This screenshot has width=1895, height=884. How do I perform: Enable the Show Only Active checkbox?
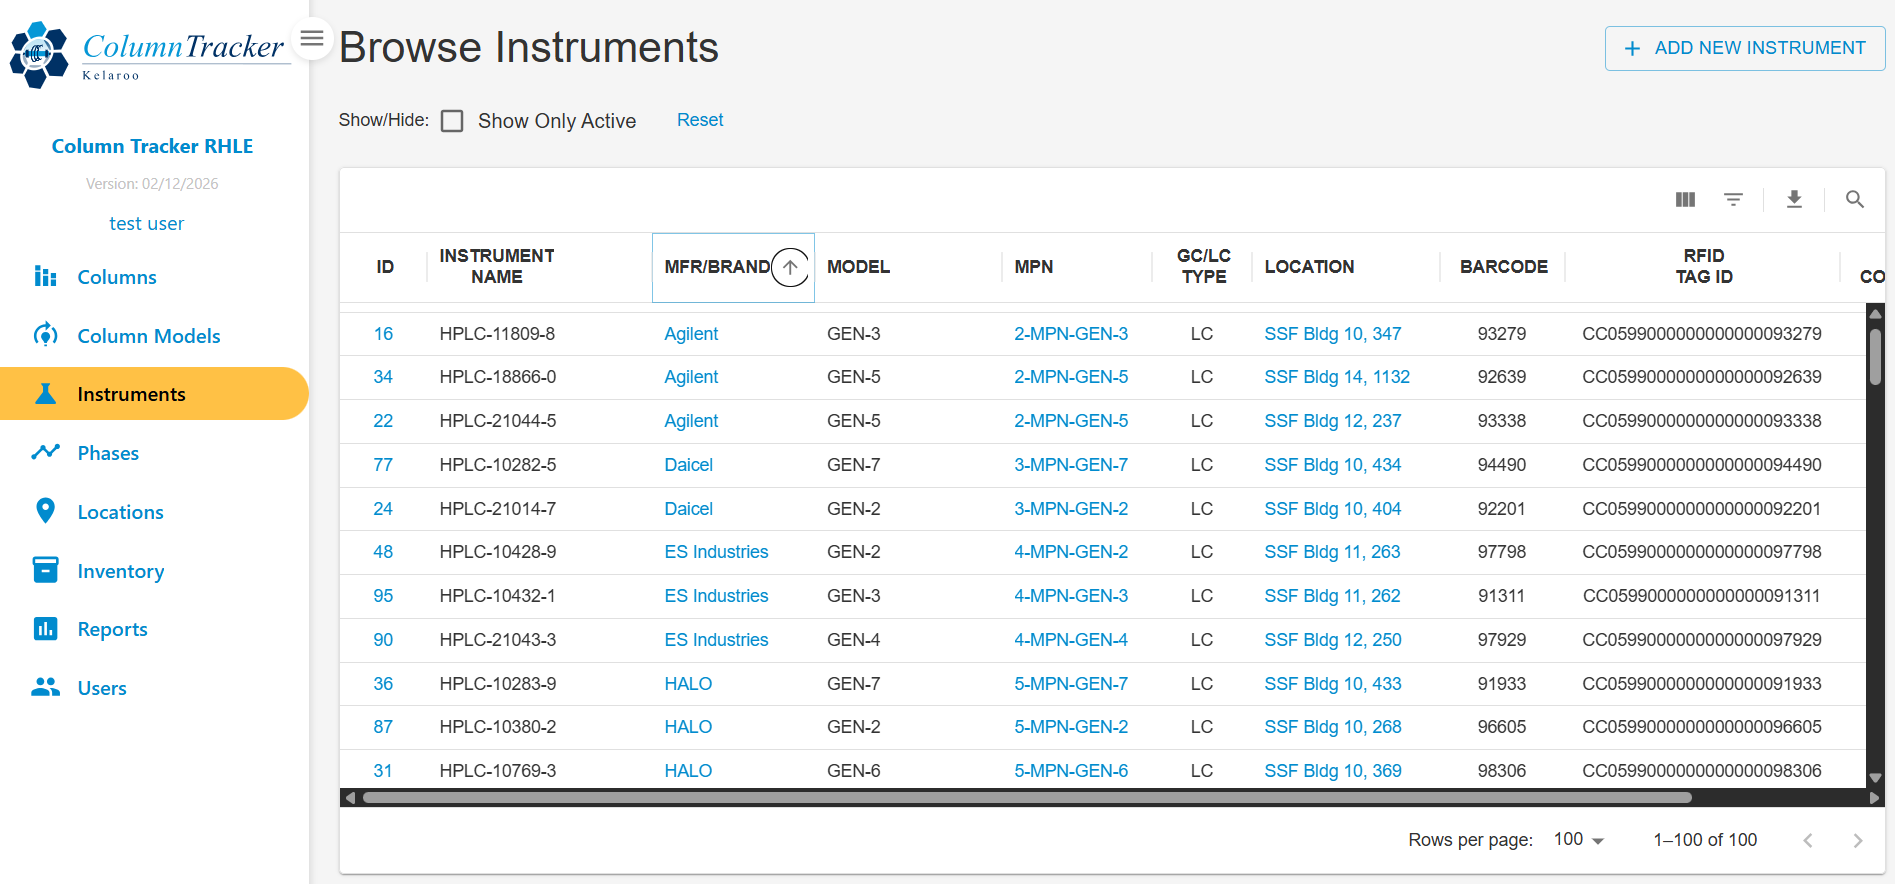[x=452, y=121]
